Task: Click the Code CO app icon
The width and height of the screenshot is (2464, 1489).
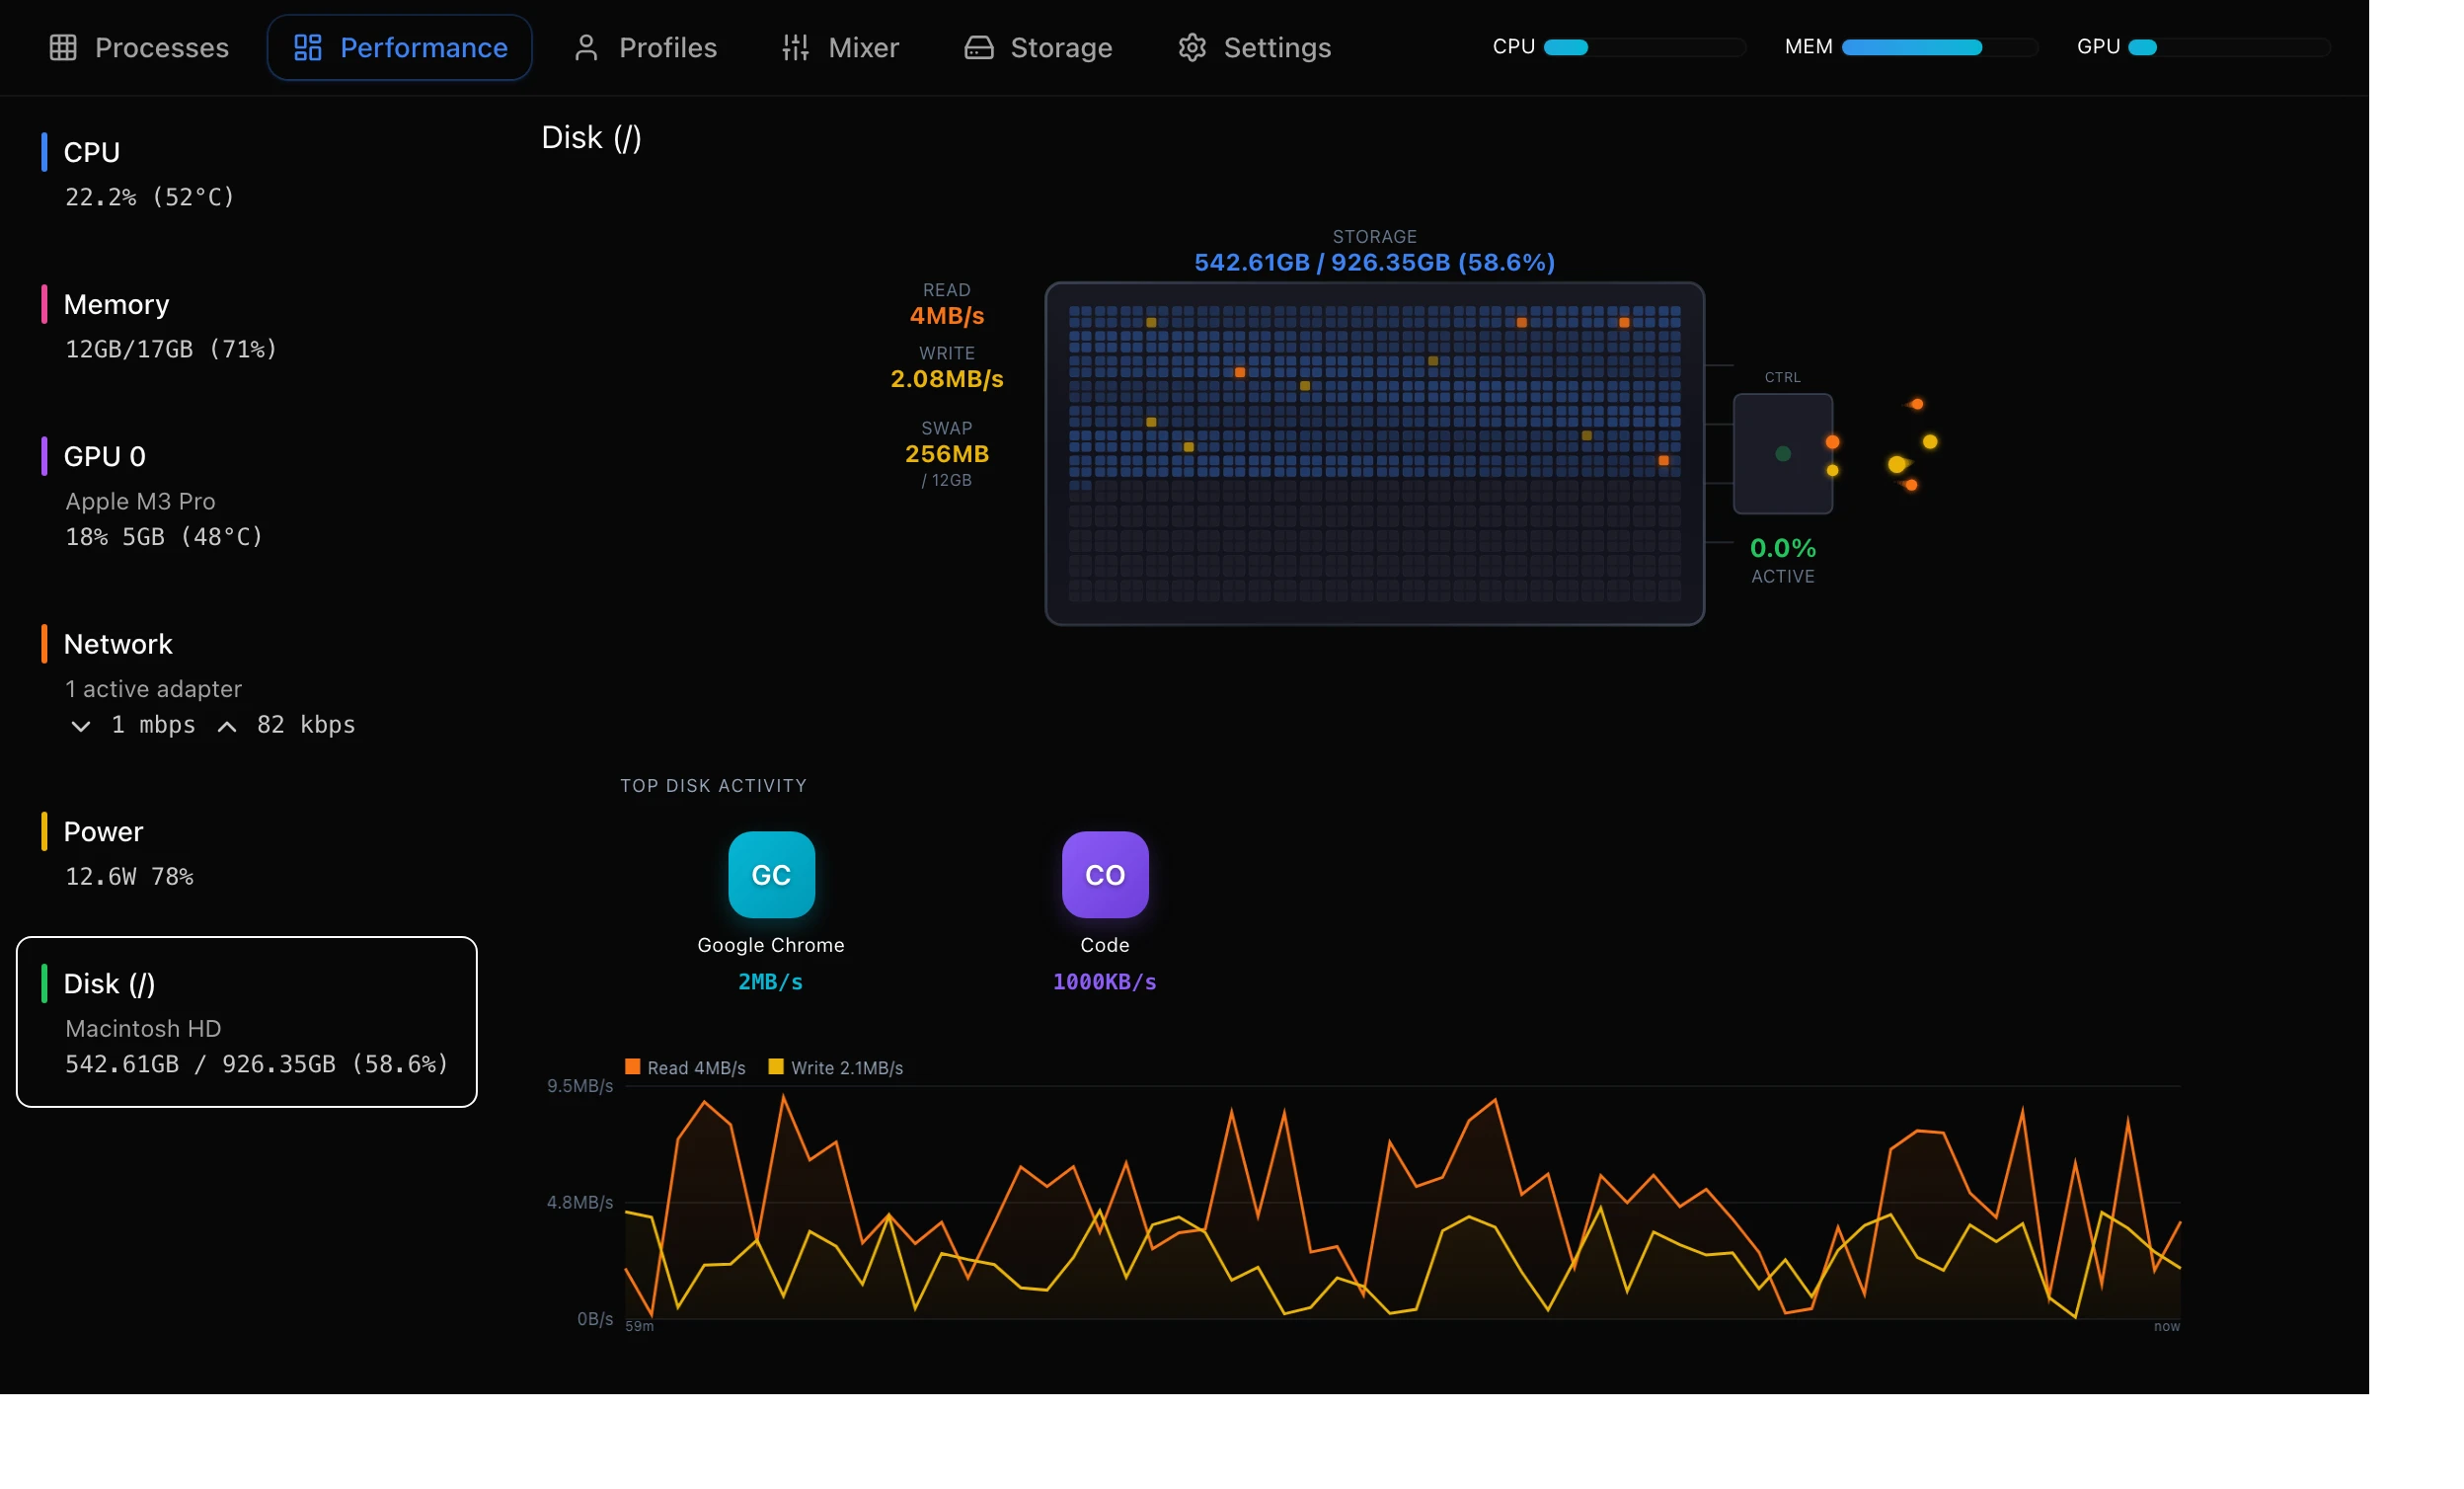Action: pyautogui.click(x=1105, y=874)
